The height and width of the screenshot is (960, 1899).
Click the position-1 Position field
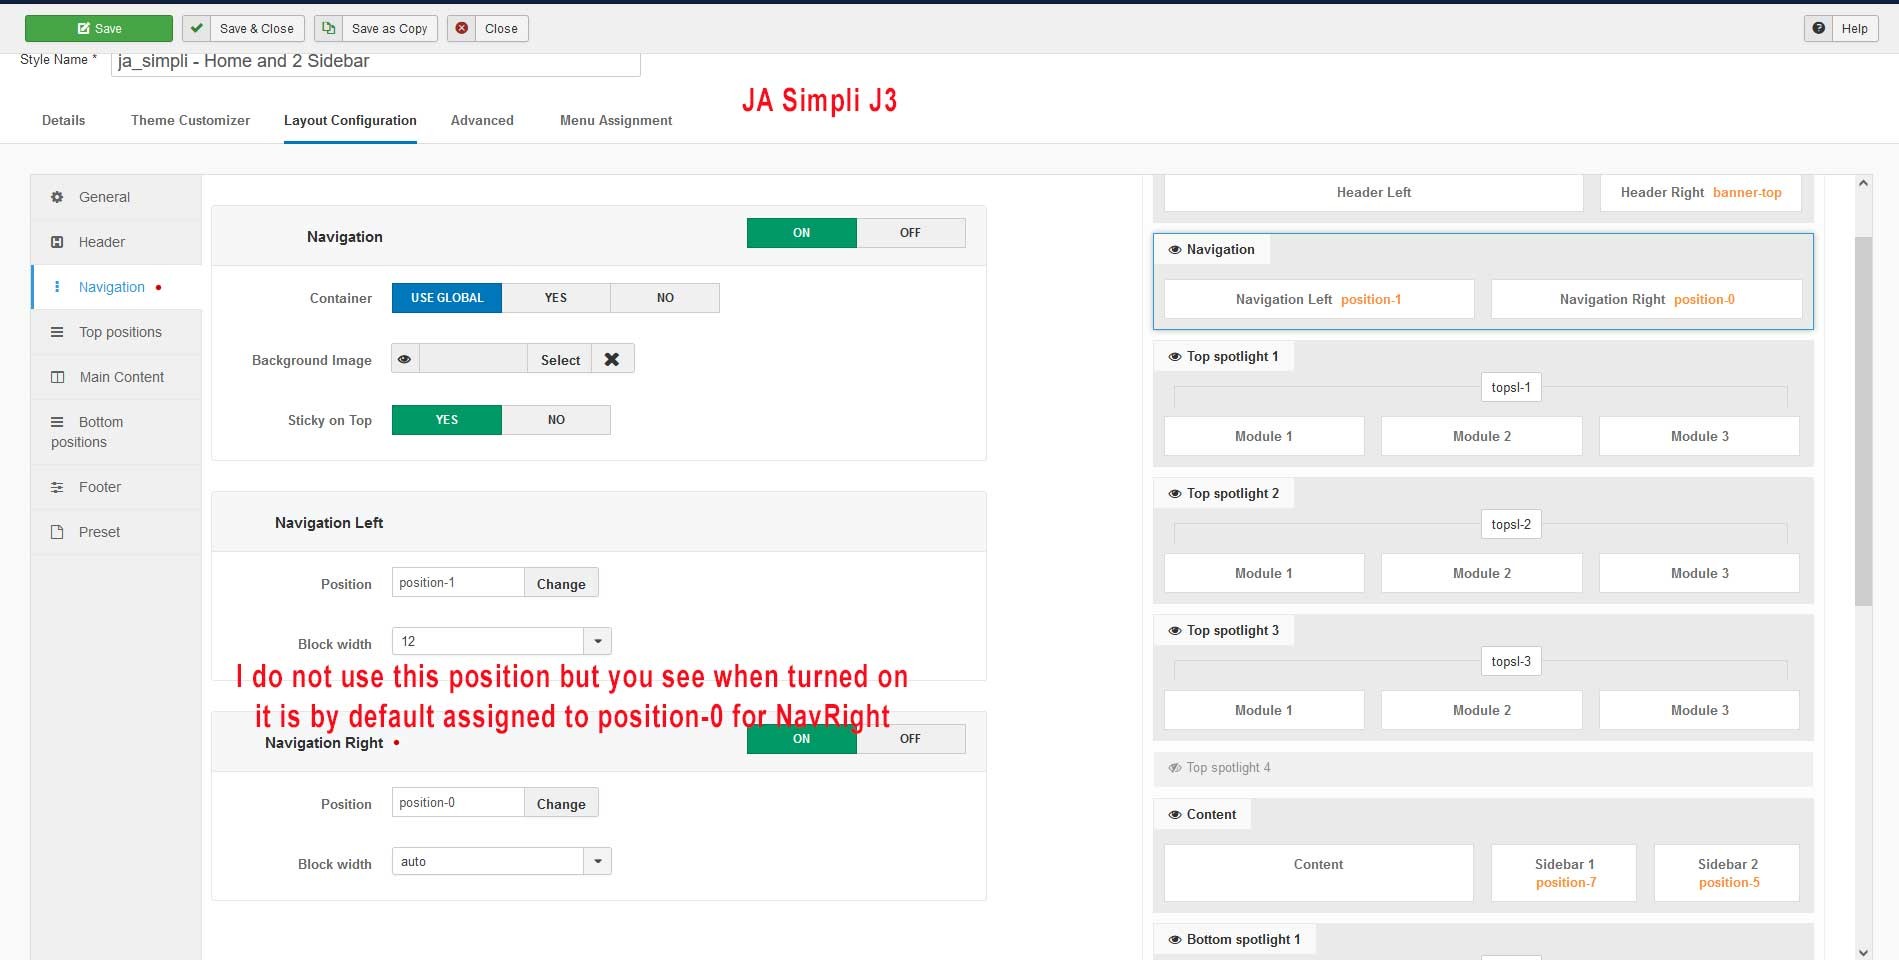click(x=458, y=583)
